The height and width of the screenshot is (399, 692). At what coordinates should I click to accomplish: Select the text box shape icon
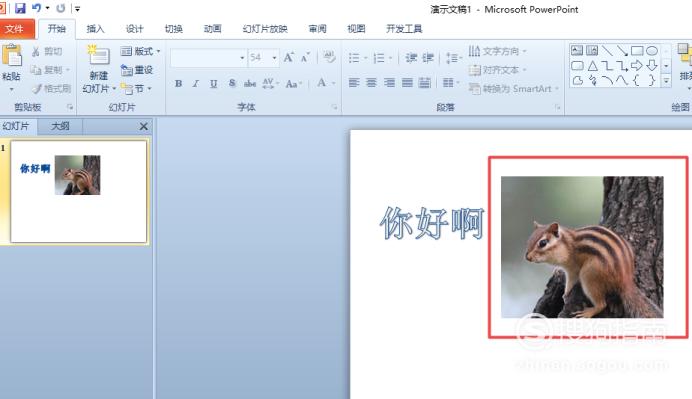[577, 50]
